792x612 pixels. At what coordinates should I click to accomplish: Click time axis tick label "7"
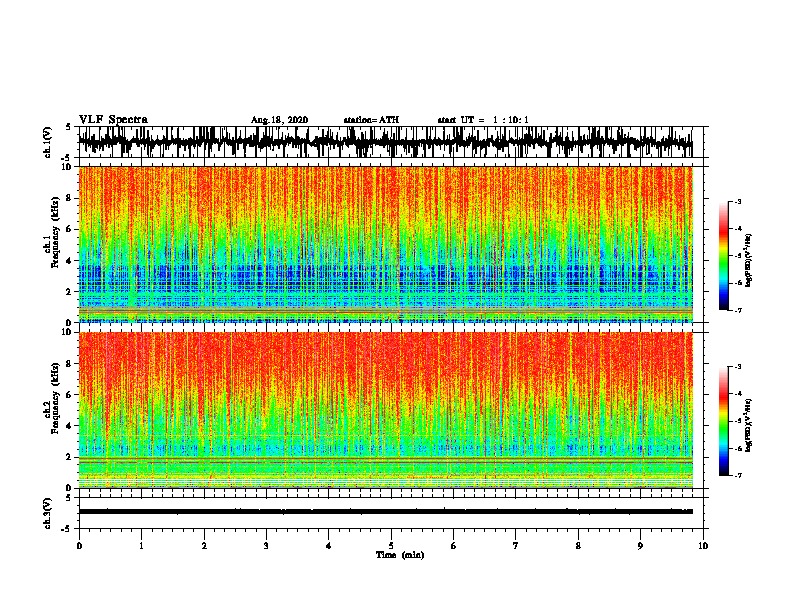click(x=516, y=546)
